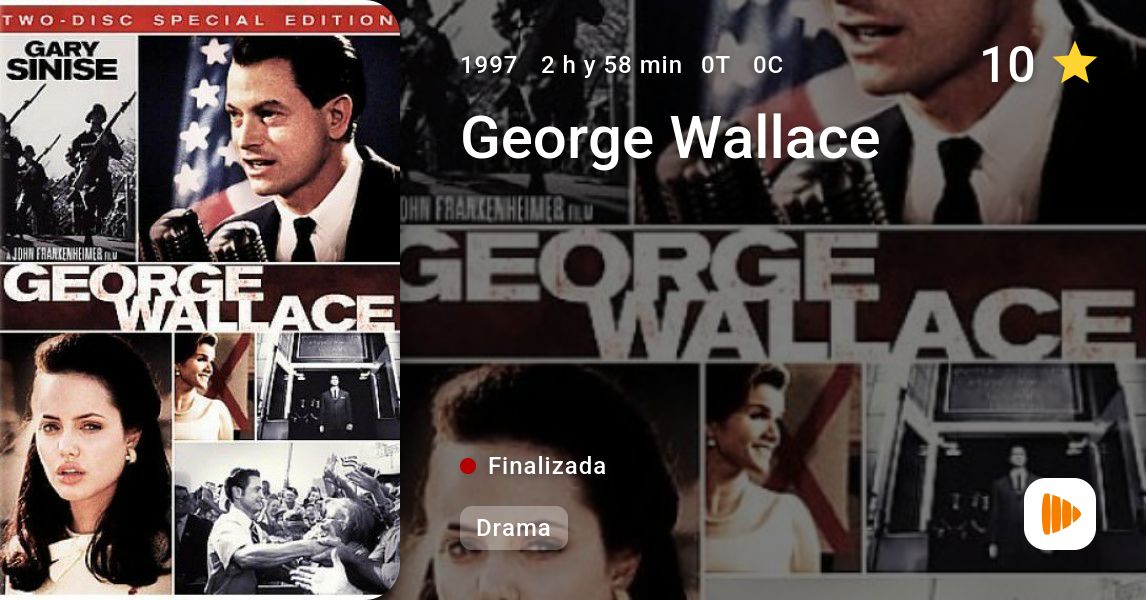Click the Finalizada status label
Image resolution: width=1146 pixels, height=600 pixels.
[547, 466]
